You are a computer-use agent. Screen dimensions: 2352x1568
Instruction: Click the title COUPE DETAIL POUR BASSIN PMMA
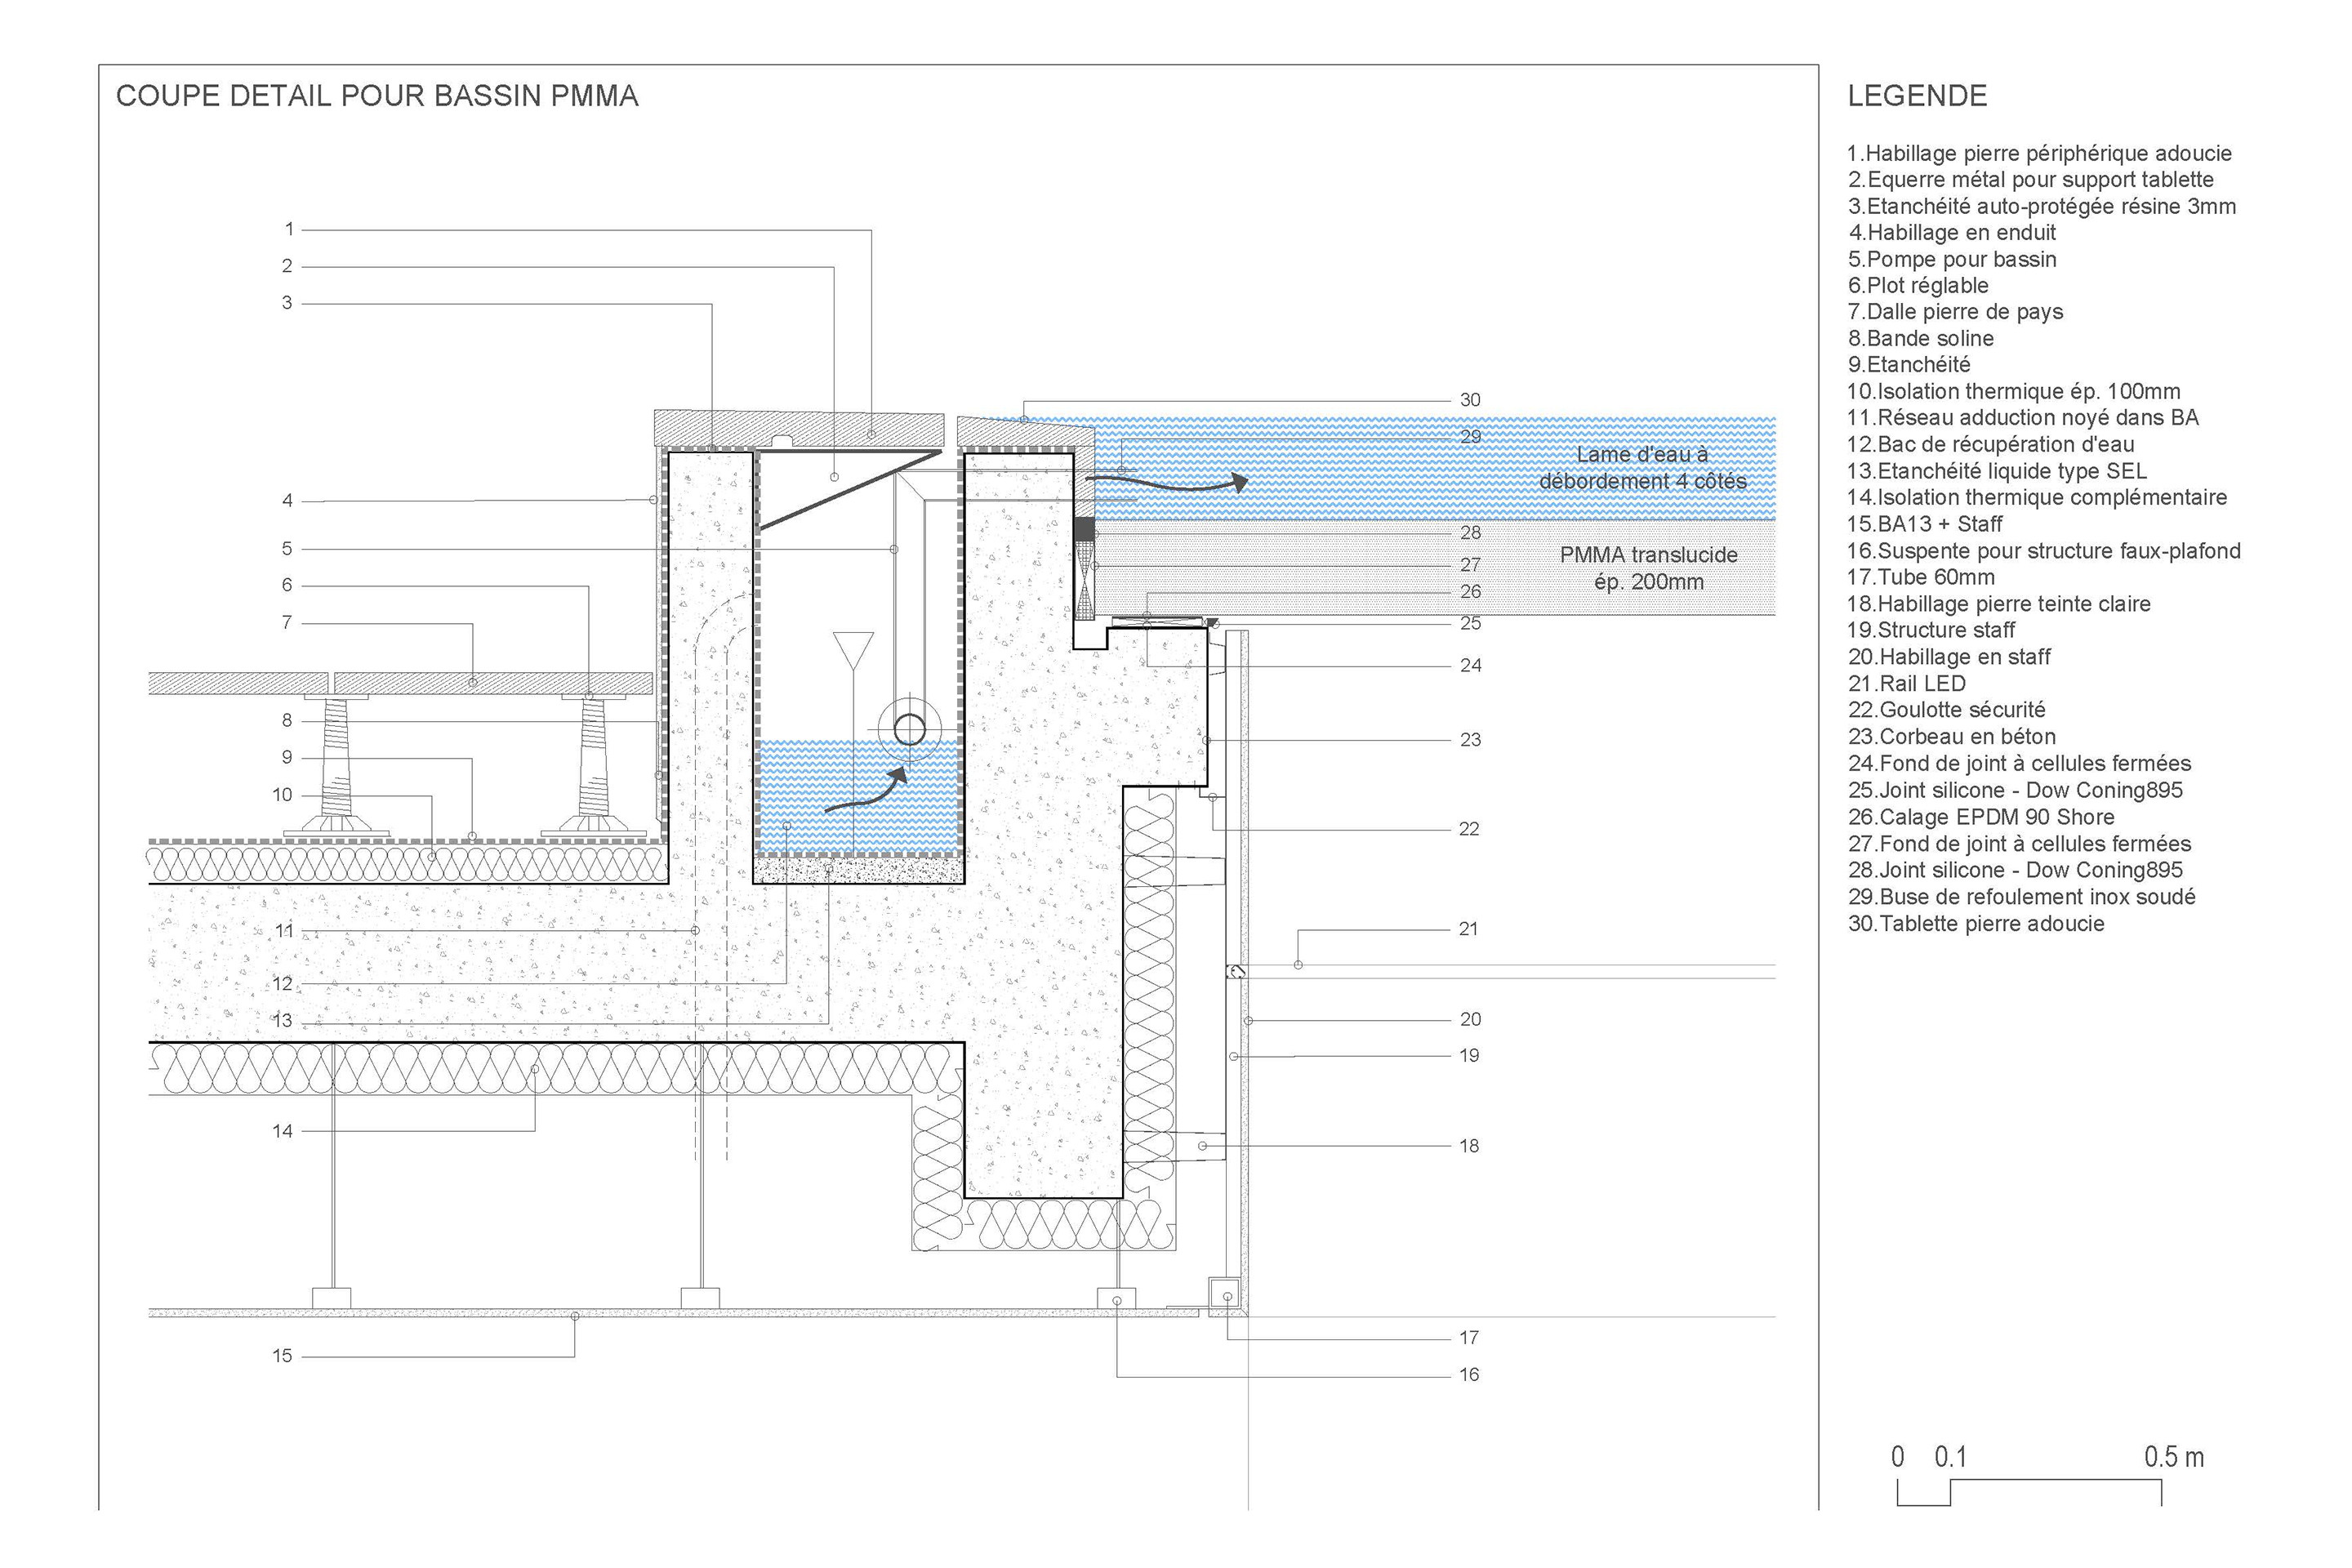377,96
